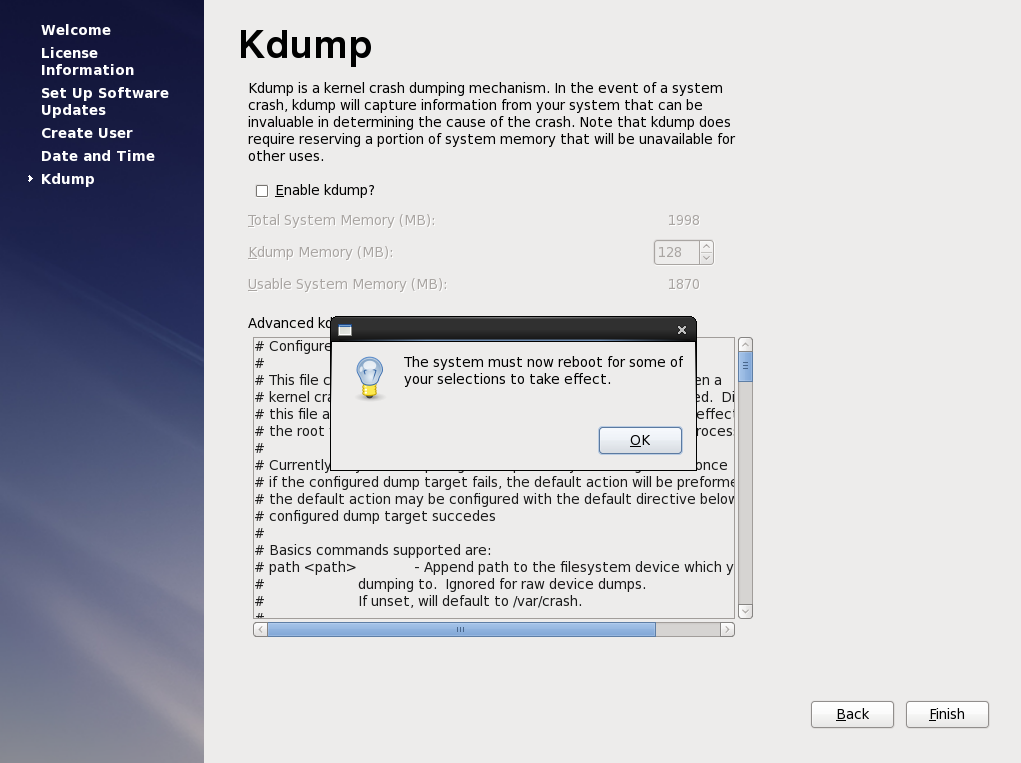Enable the kdump checkbox
The width and height of the screenshot is (1021, 763).
coord(262,191)
